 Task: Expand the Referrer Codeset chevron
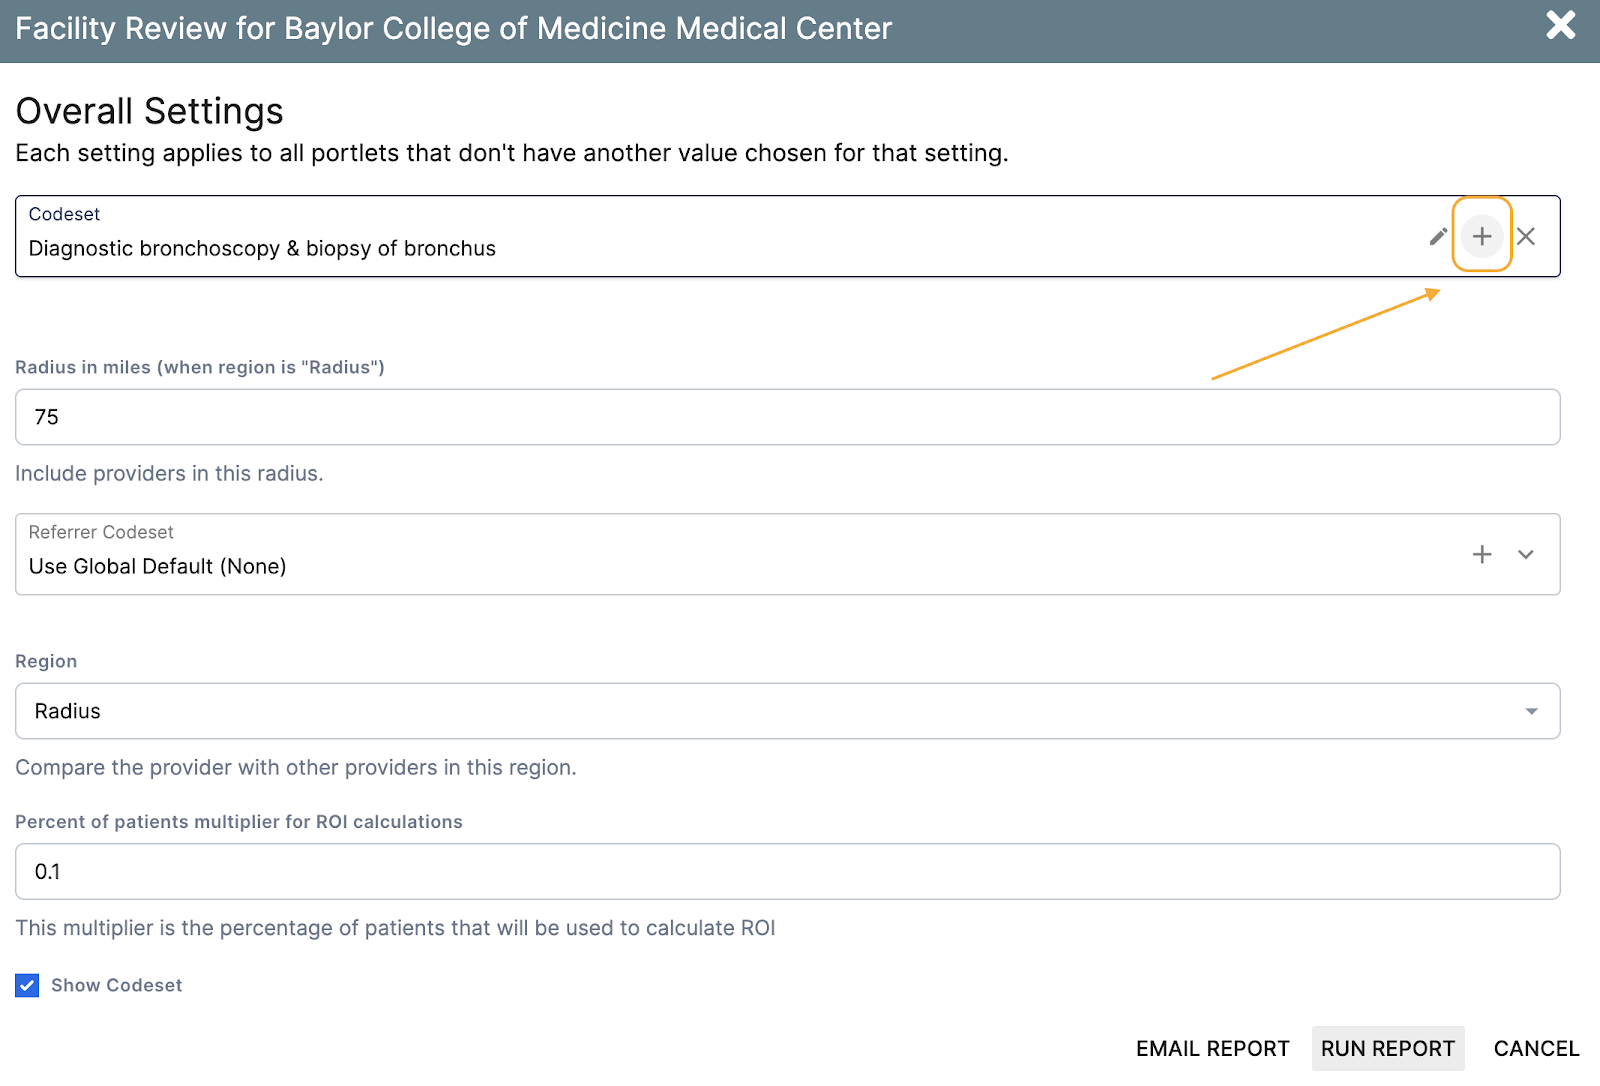tap(1526, 554)
